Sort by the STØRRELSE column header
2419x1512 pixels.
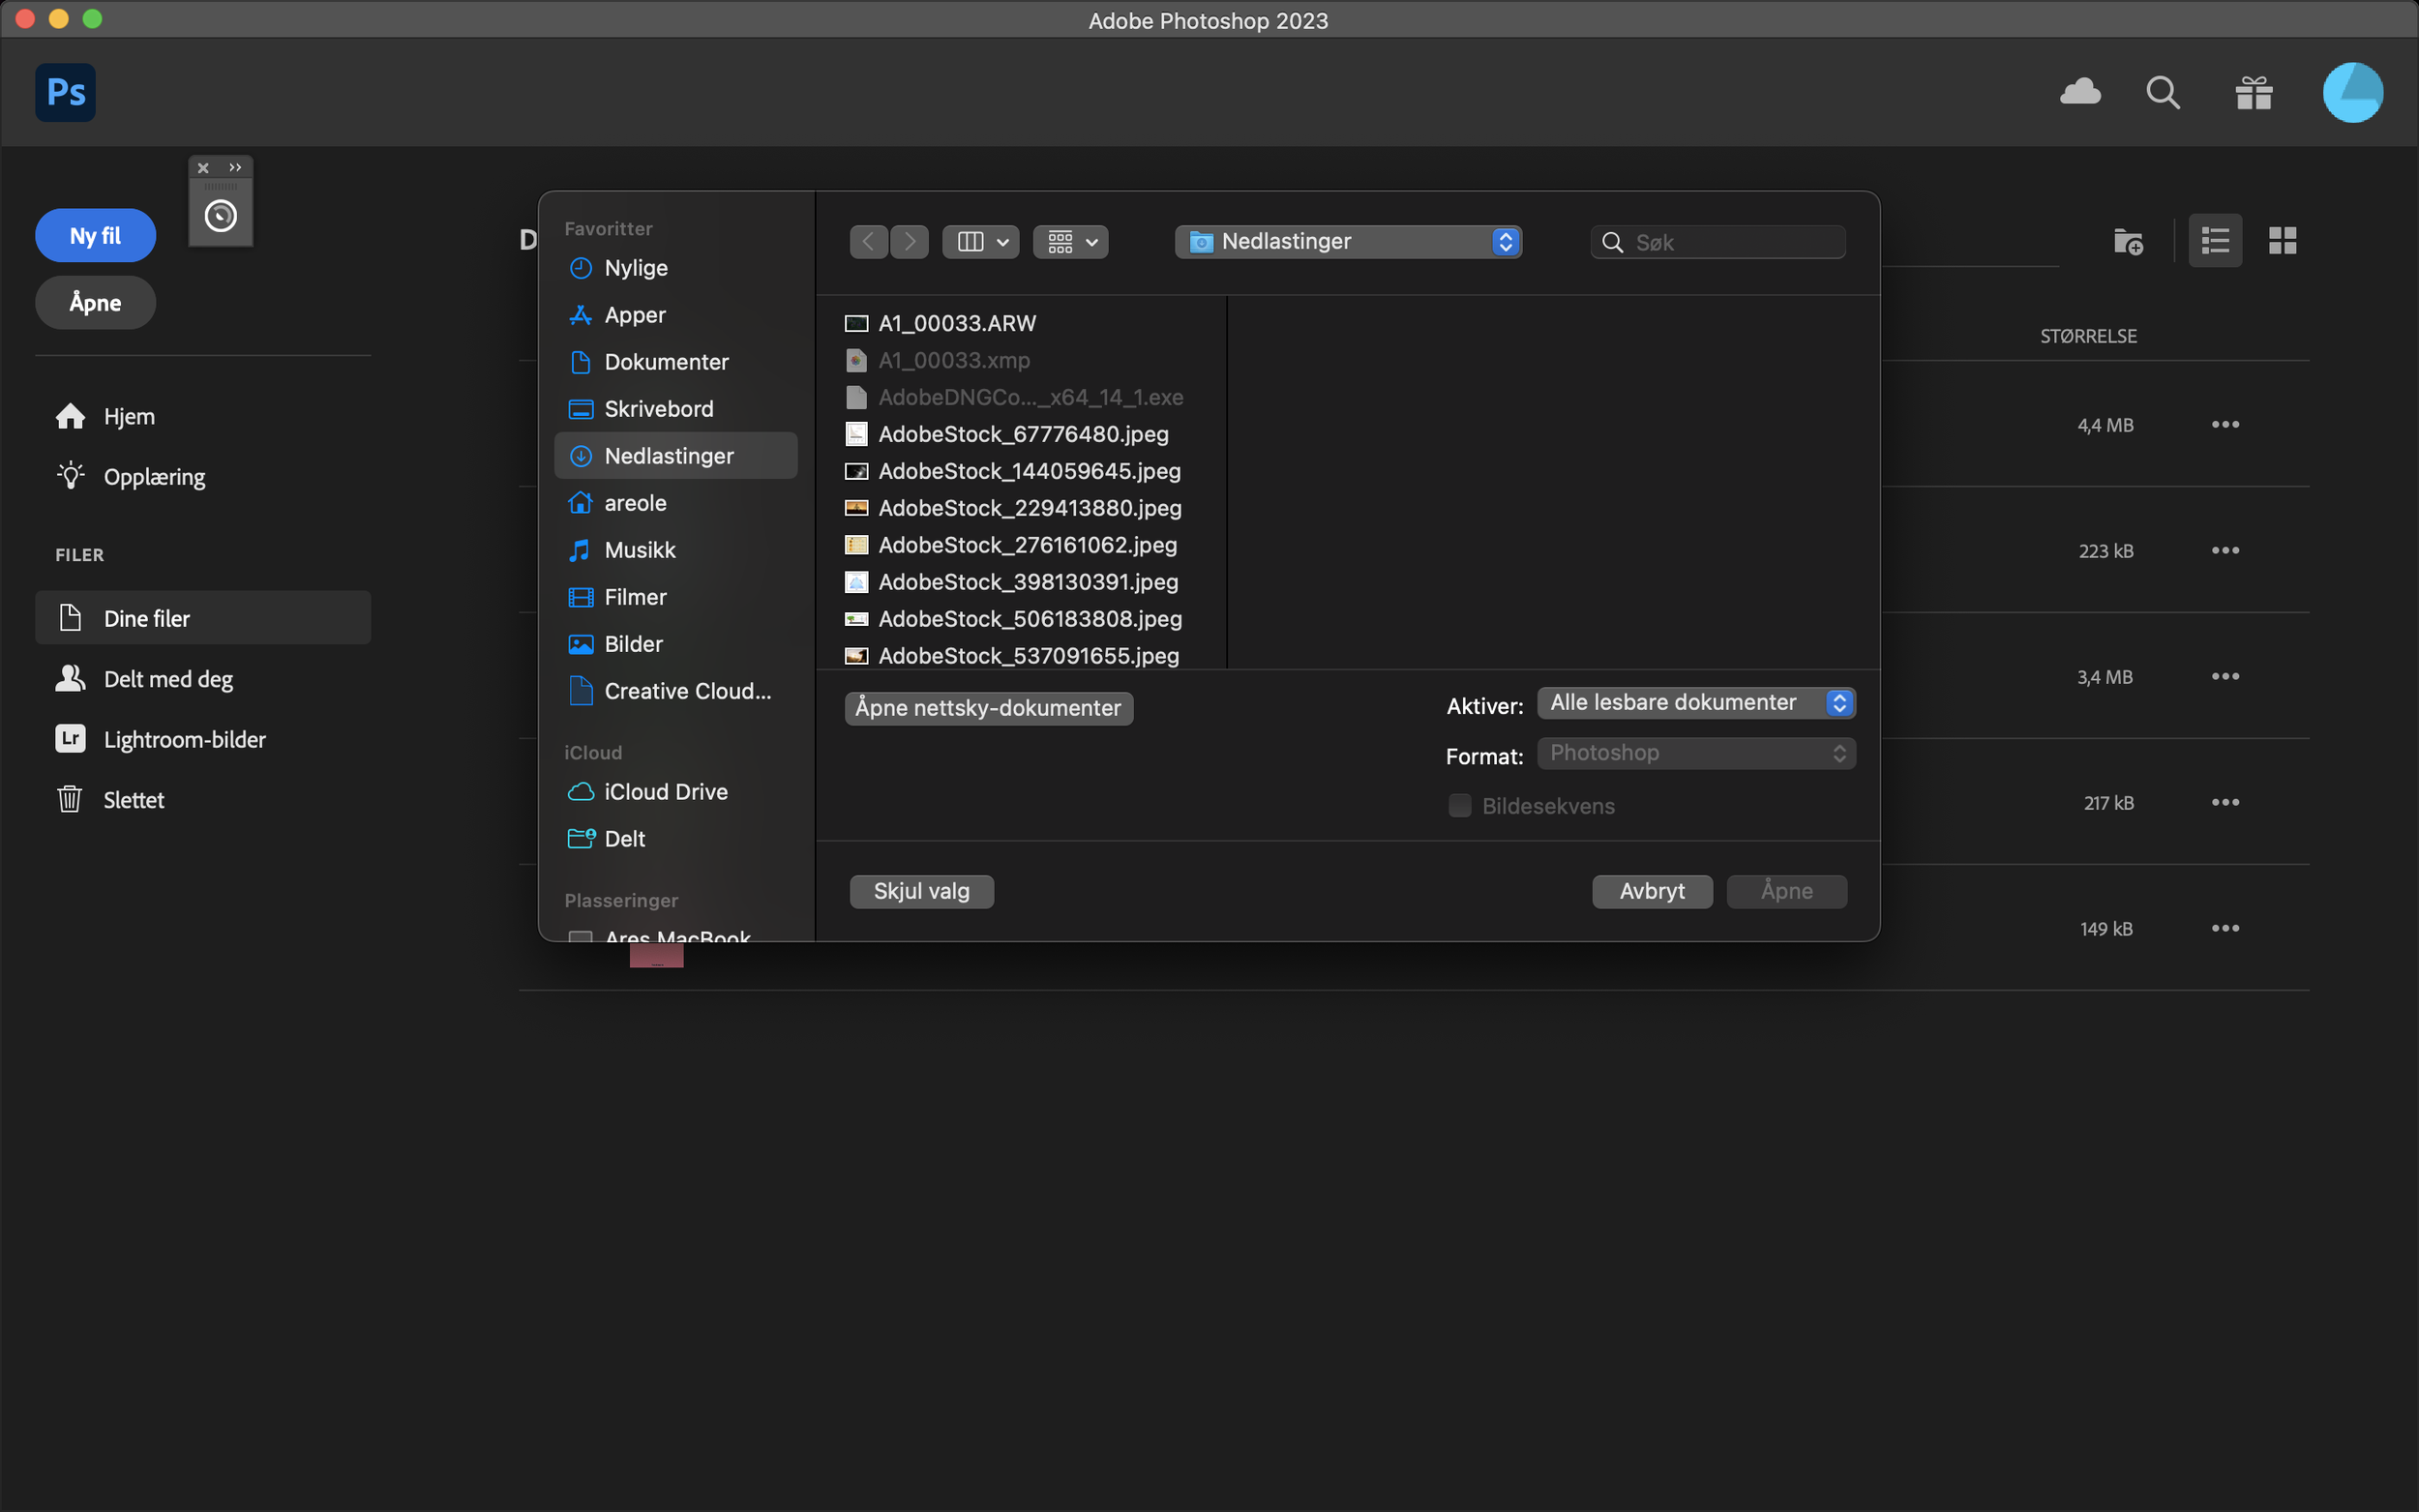(x=2088, y=337)
